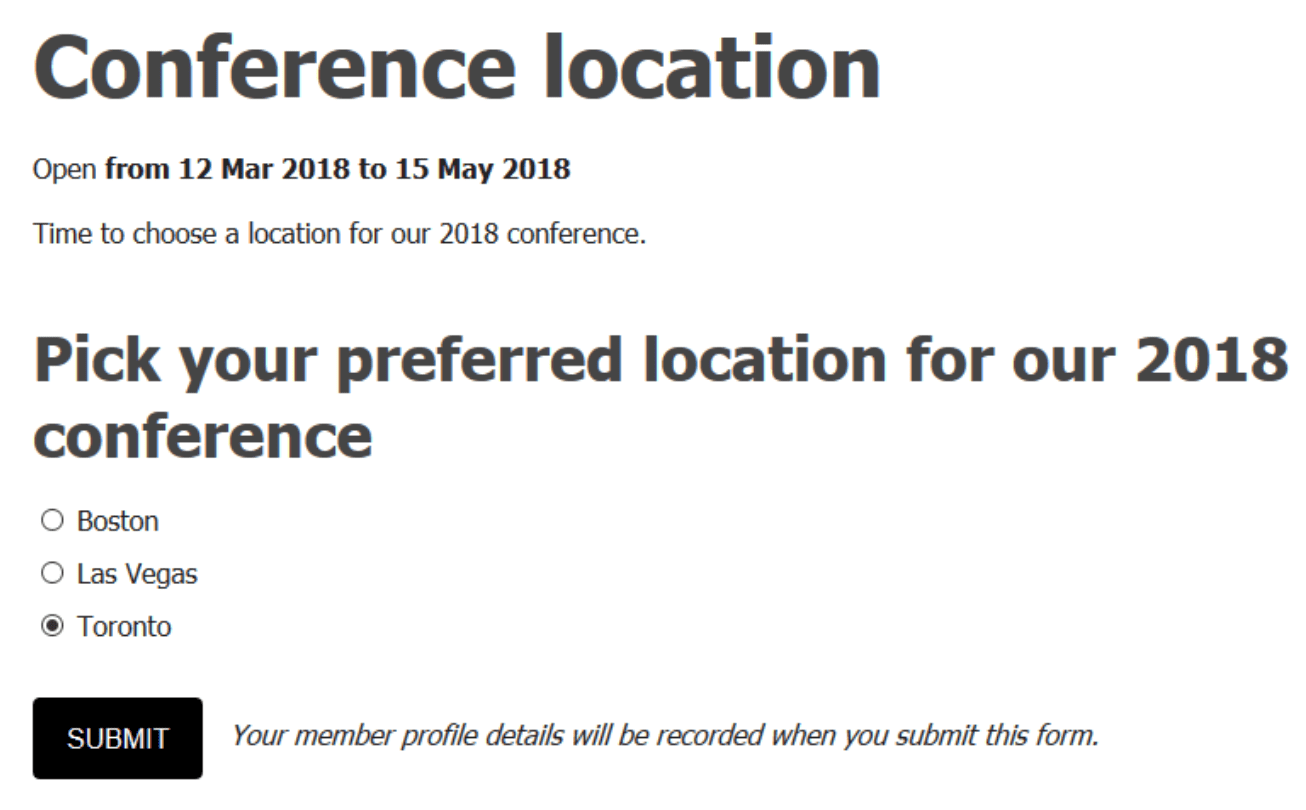Click the "Boston" option label text
The image size is (1306, 810).
pos(118,521)
